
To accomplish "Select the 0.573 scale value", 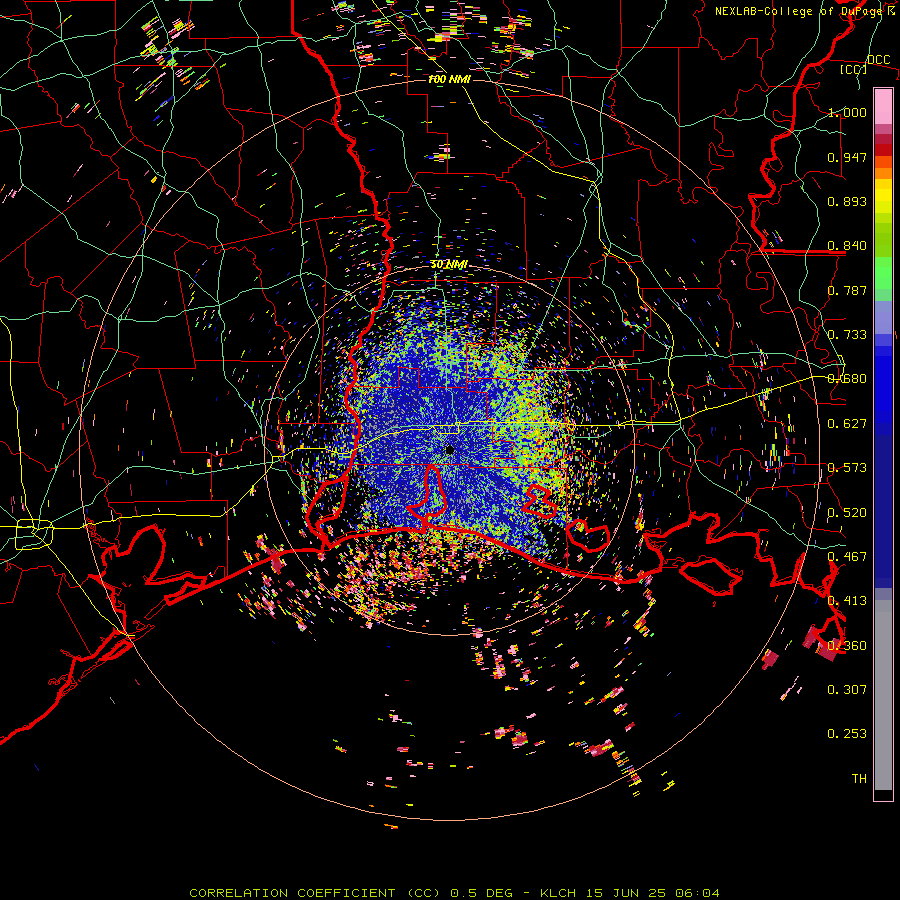I will coord(847,468).
